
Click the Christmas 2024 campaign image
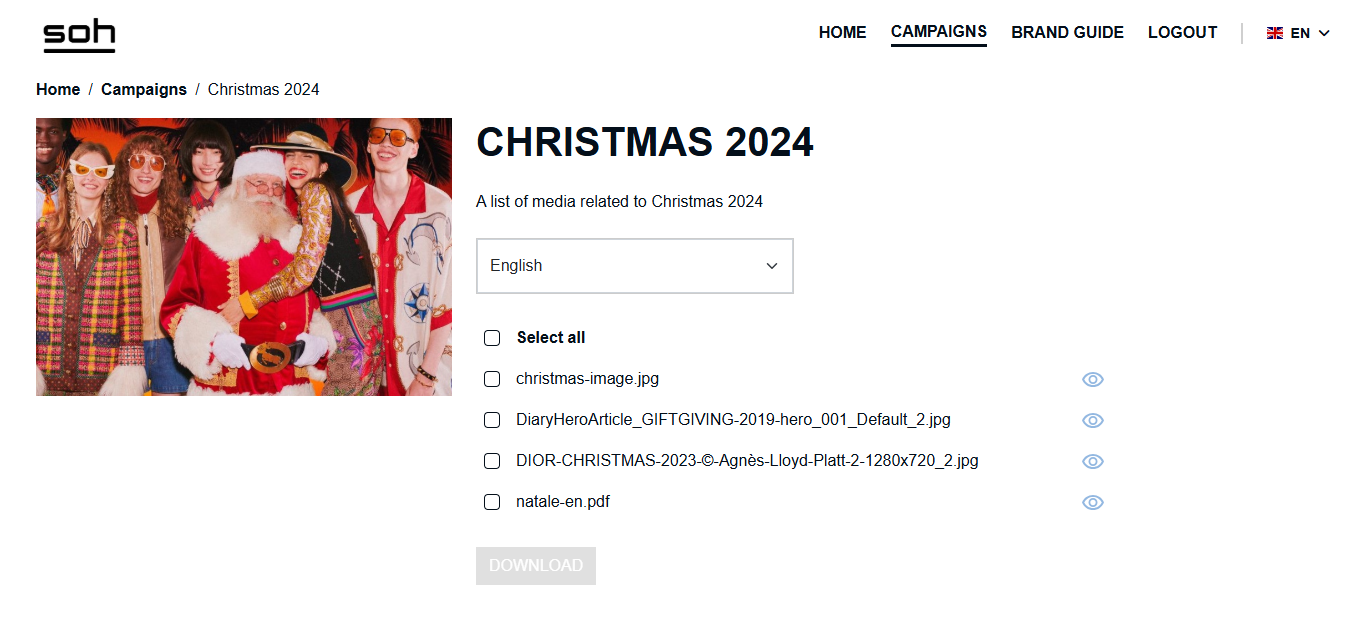[244, 257]
